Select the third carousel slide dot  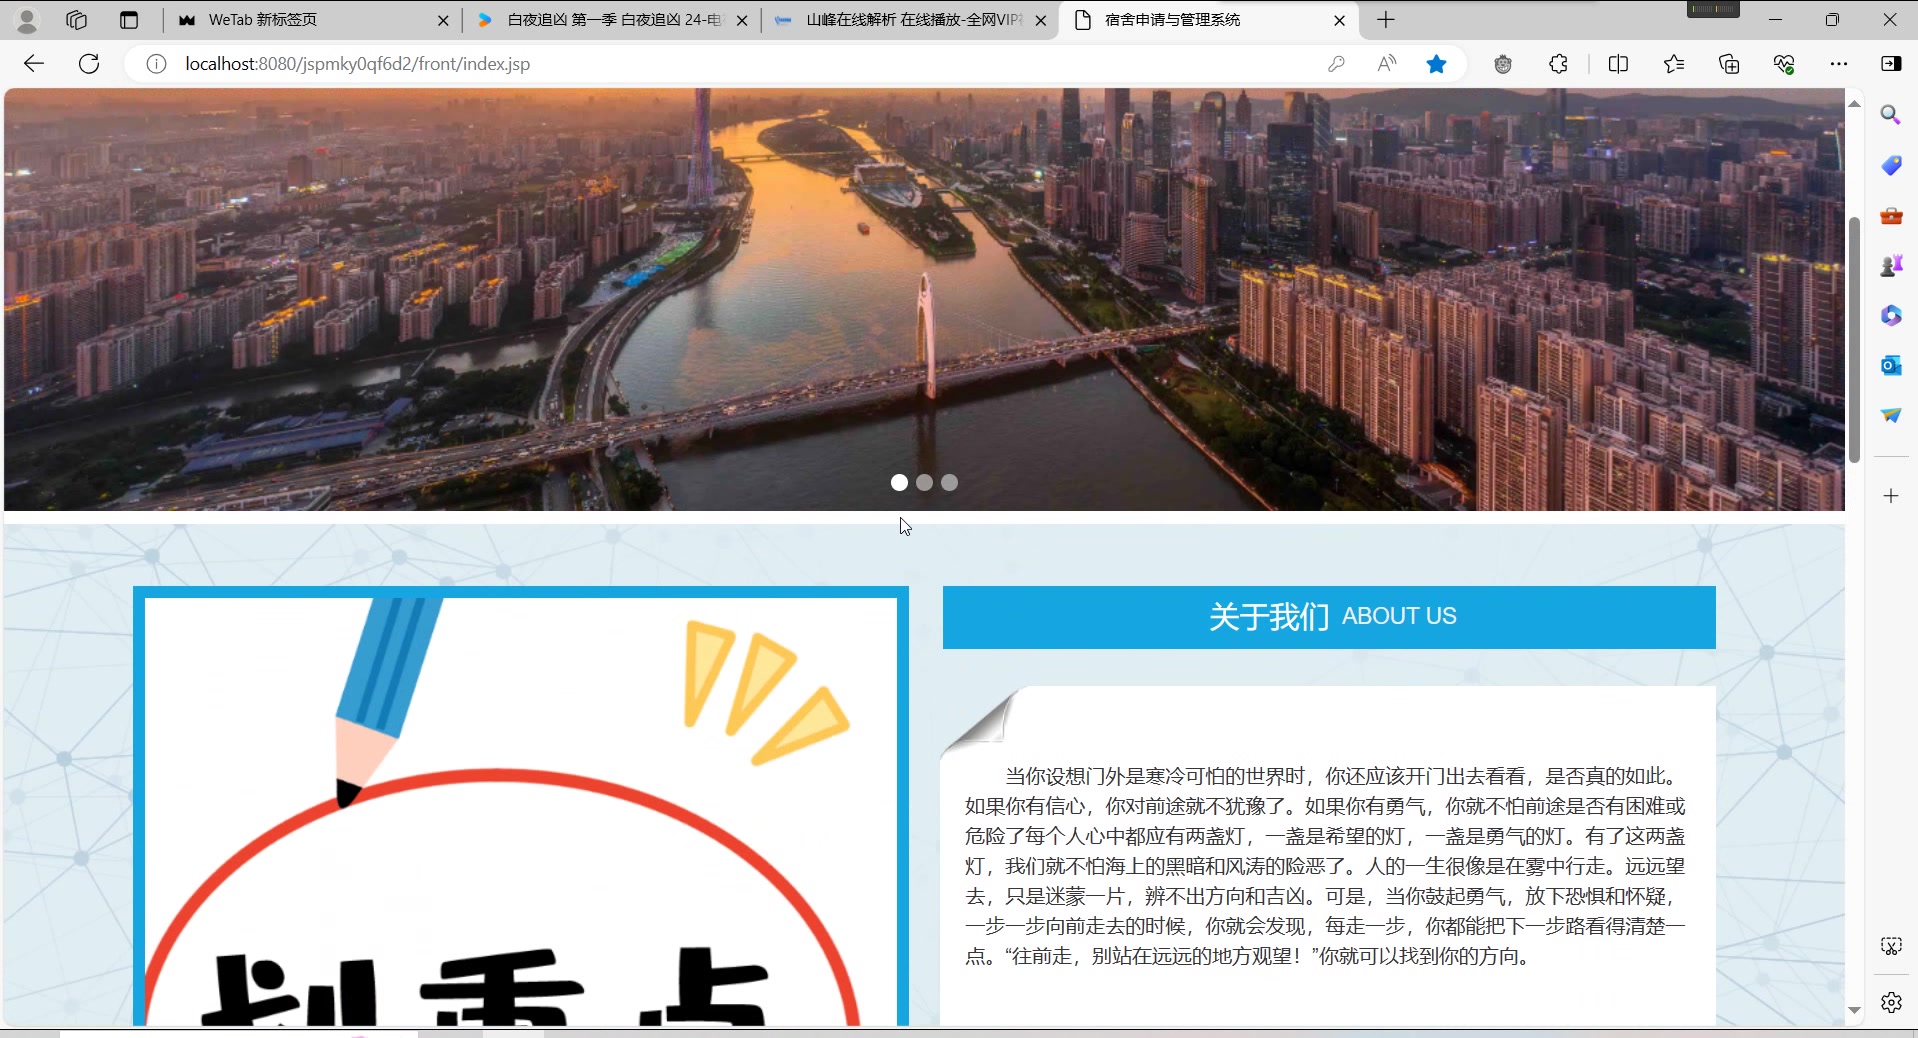click(949, 483)
